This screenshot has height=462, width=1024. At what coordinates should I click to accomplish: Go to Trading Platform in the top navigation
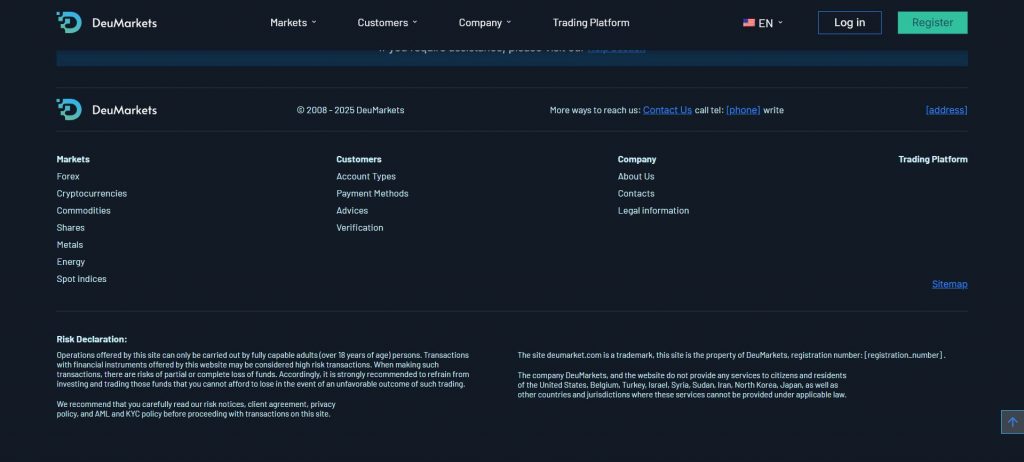coord(591,23)
